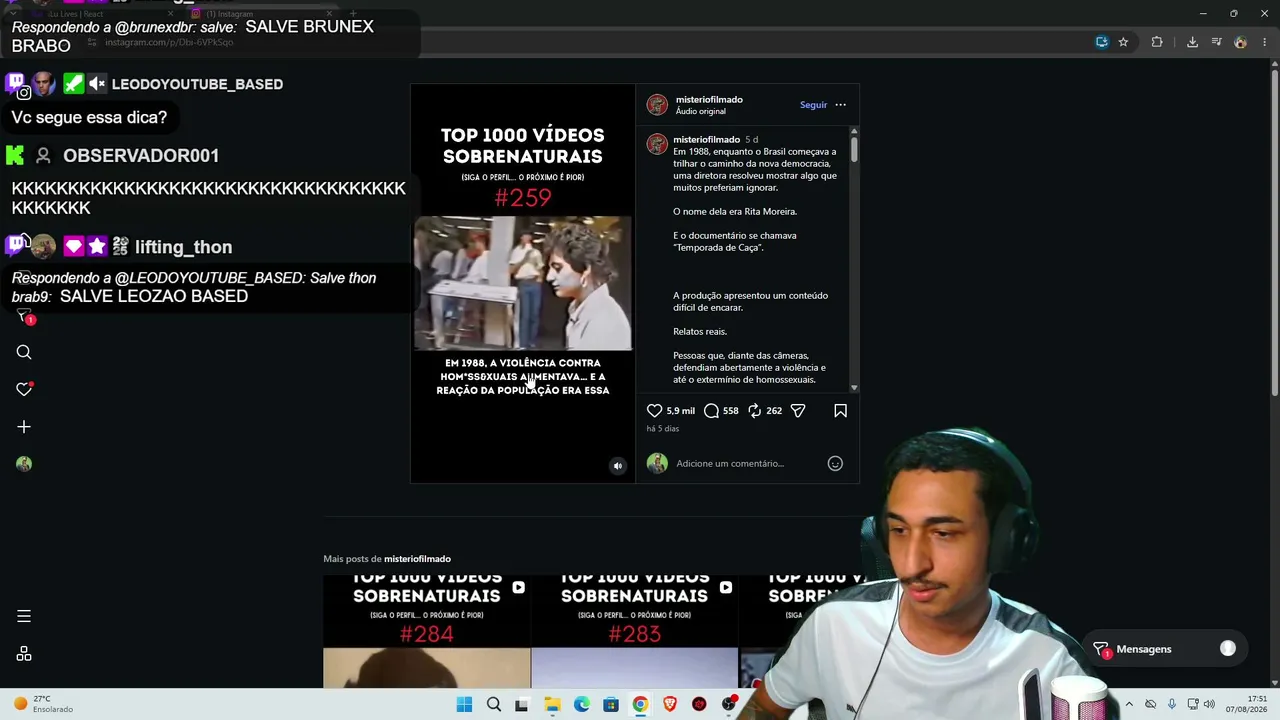Viewport: 1280px width, 720px height.
Task: Open the hamburger More menu in sidebar
Action: click(24, 616)
